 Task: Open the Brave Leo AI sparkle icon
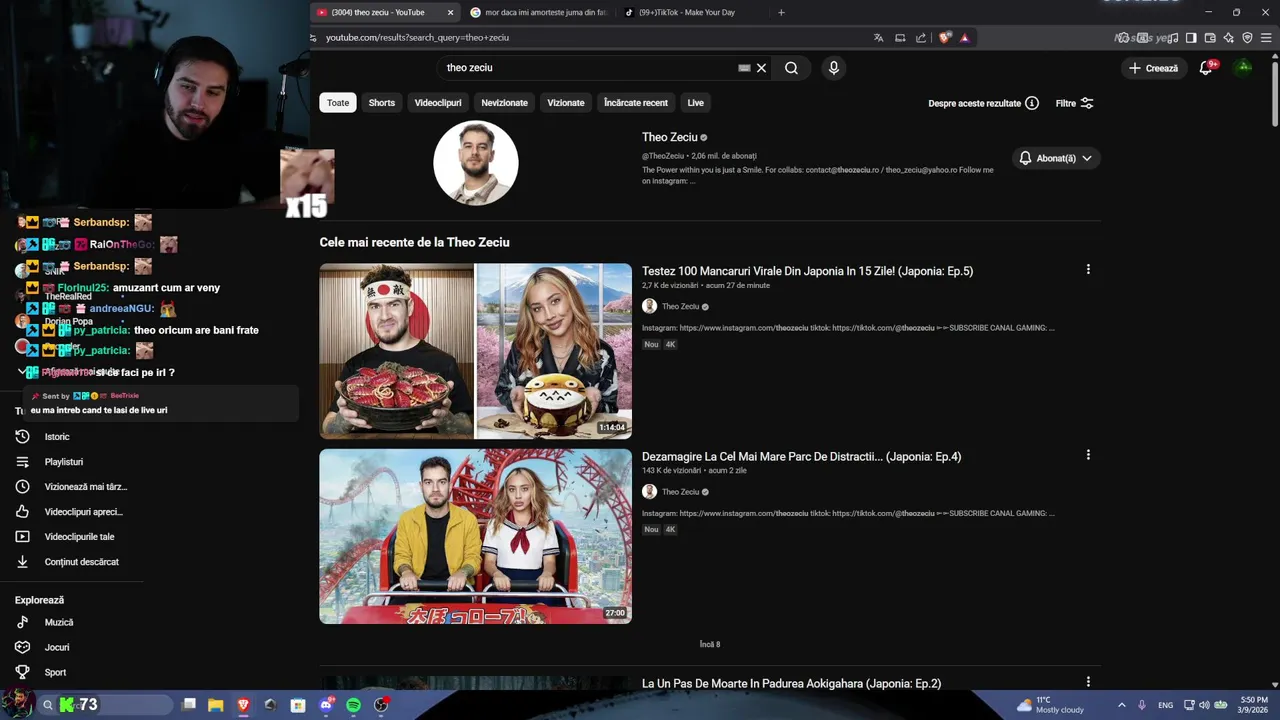pos(1229,38)
